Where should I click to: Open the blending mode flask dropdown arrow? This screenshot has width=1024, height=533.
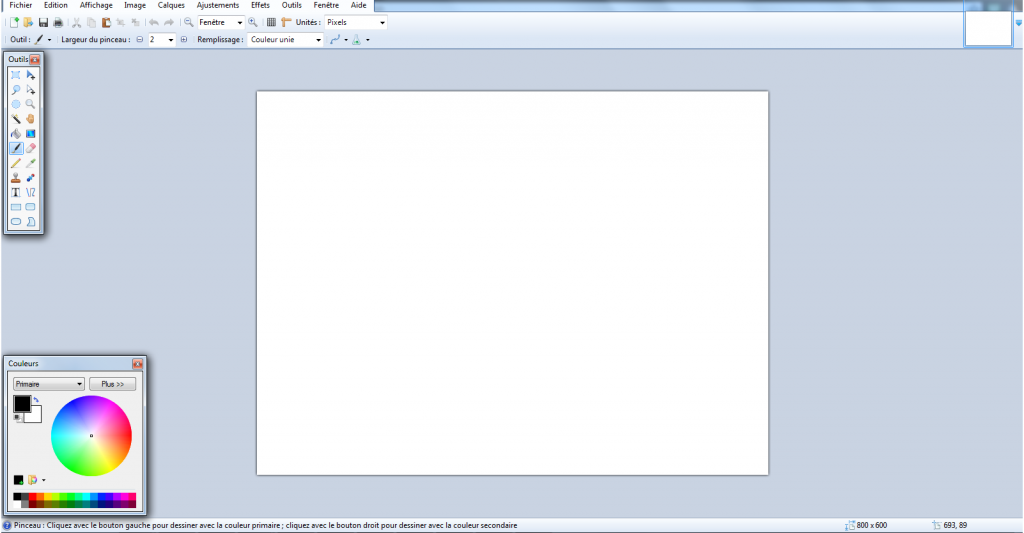pos(368,40)
